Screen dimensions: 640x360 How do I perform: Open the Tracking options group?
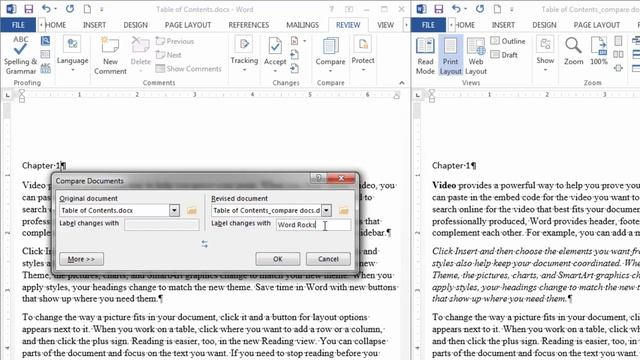coord(244,54)
